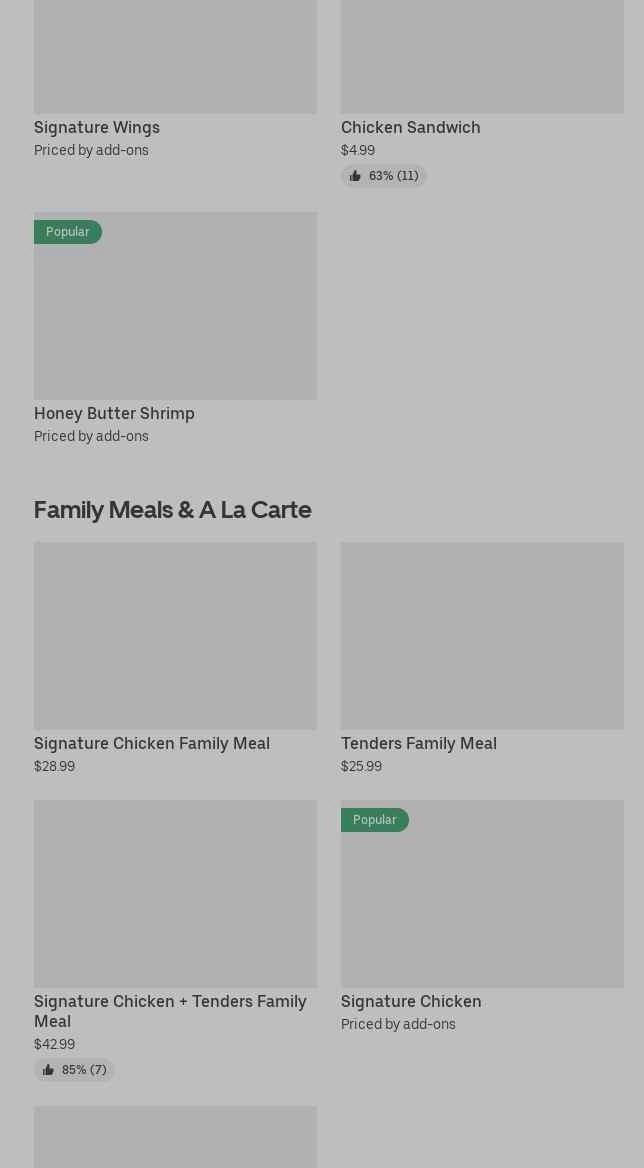Image resolution: width=644 pixels, height=1168 pixels.
Task: Select Signature Chicken item image
Action: [x=482, y=894]
